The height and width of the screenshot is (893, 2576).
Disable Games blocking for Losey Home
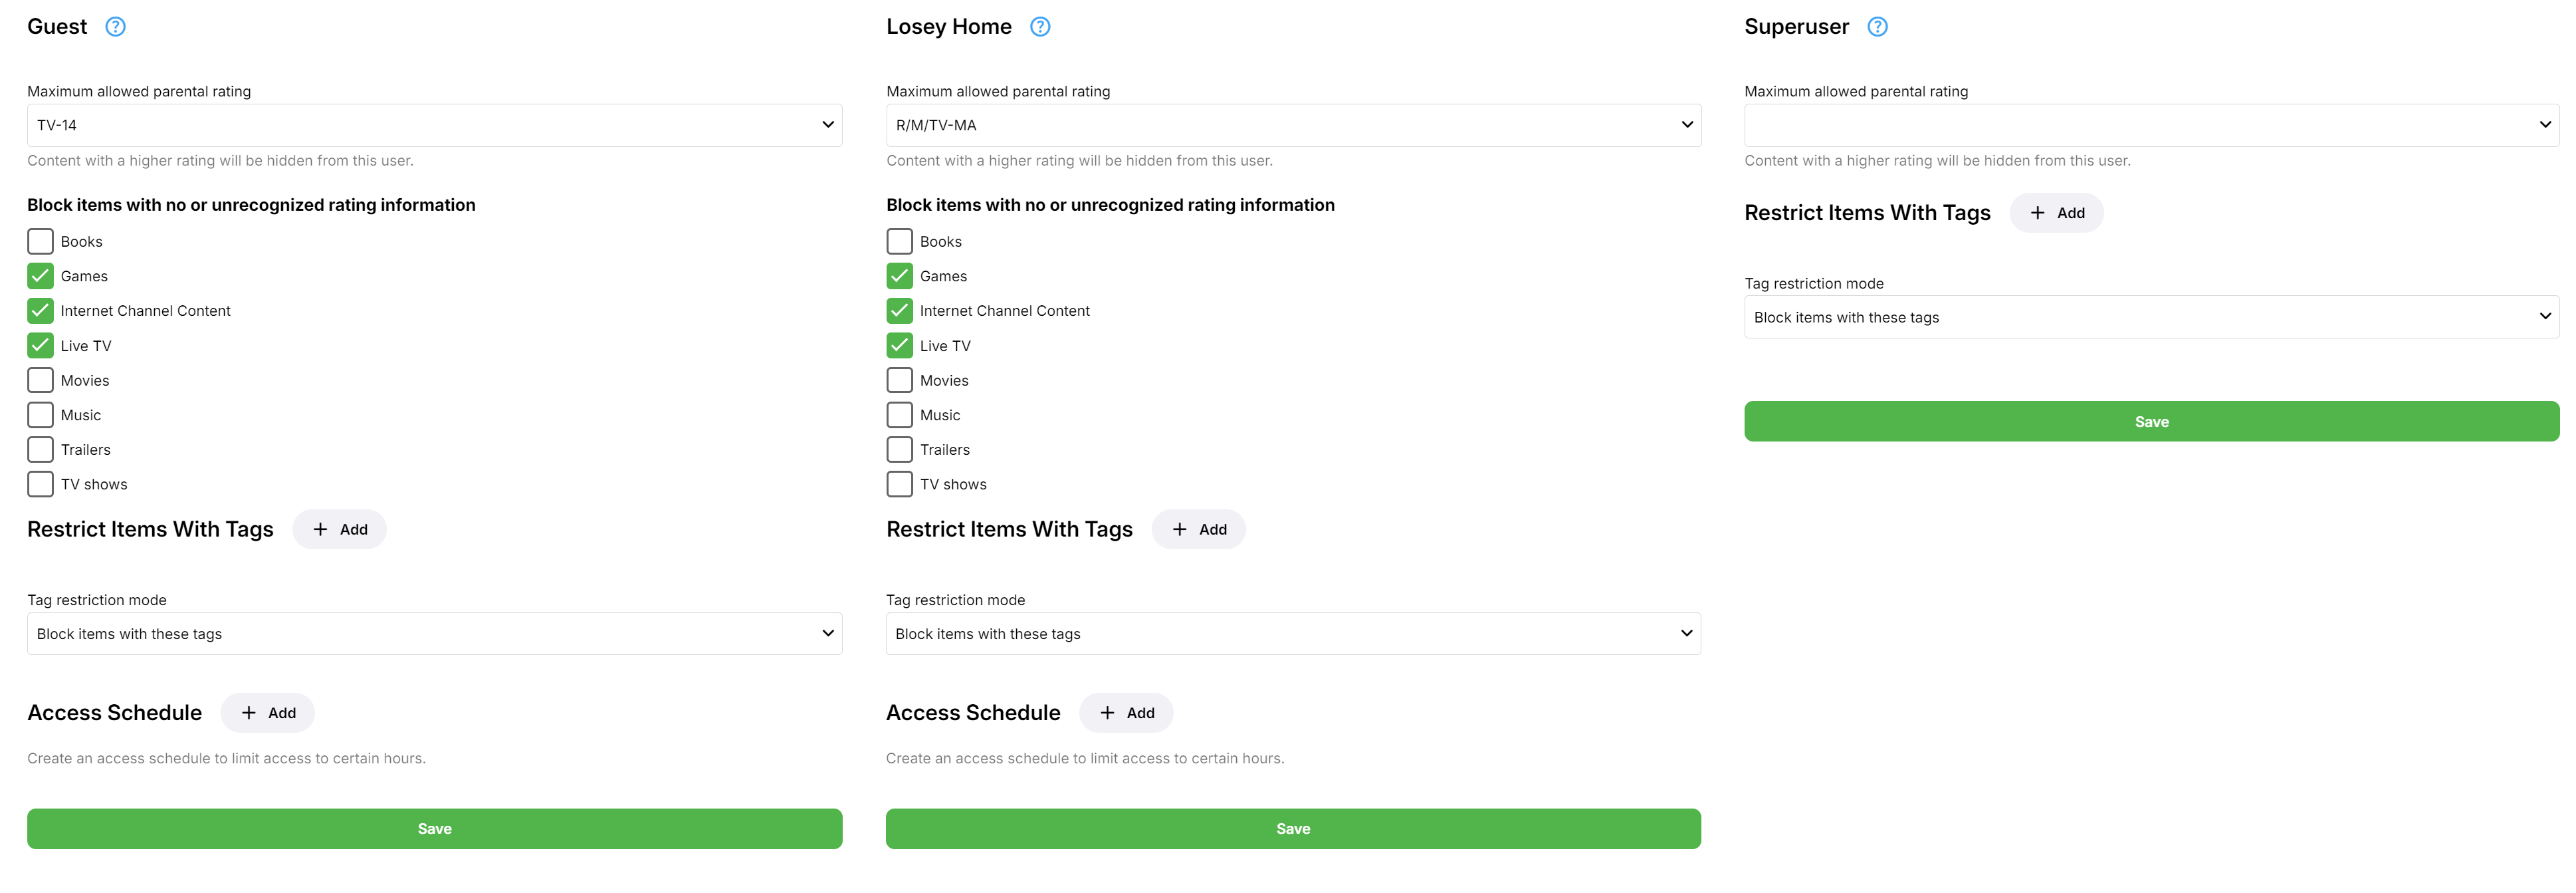[x=900, y=276]
